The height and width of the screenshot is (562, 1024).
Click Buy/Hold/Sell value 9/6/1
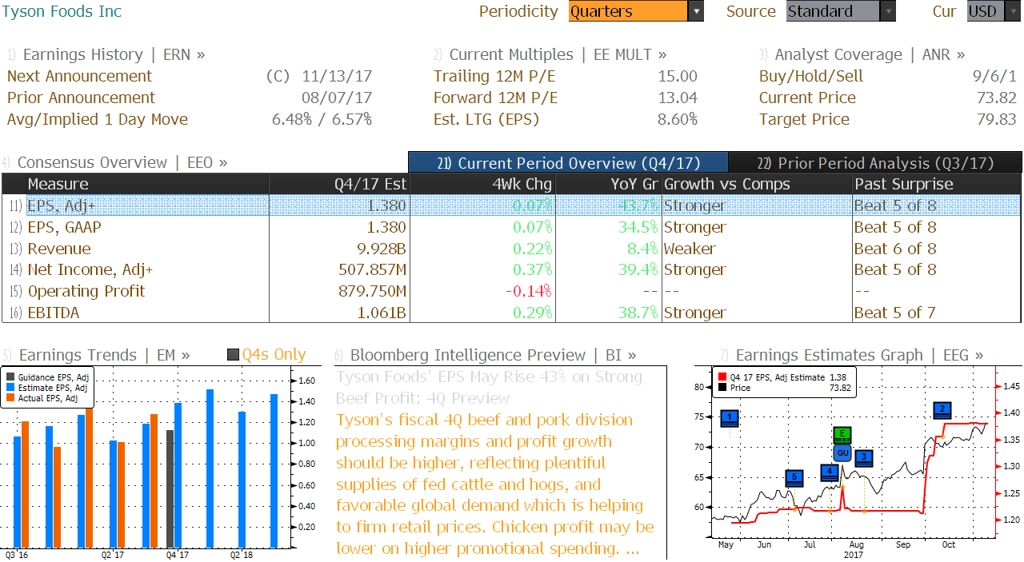pyautogui.click(x=994, y=76)
